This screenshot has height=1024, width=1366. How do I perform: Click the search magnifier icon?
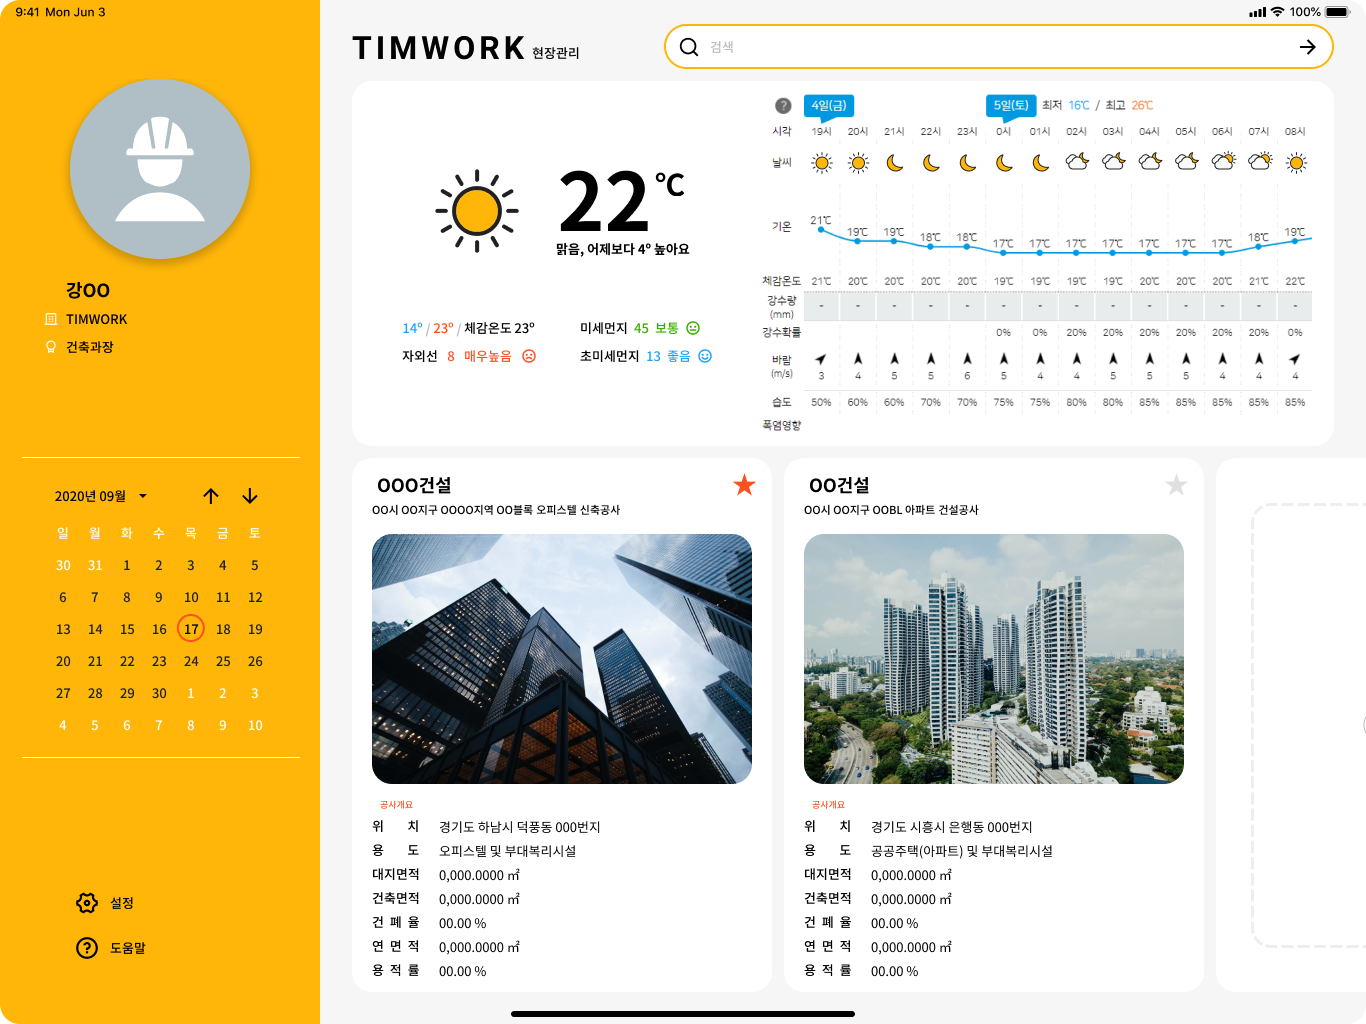(689, 47)
